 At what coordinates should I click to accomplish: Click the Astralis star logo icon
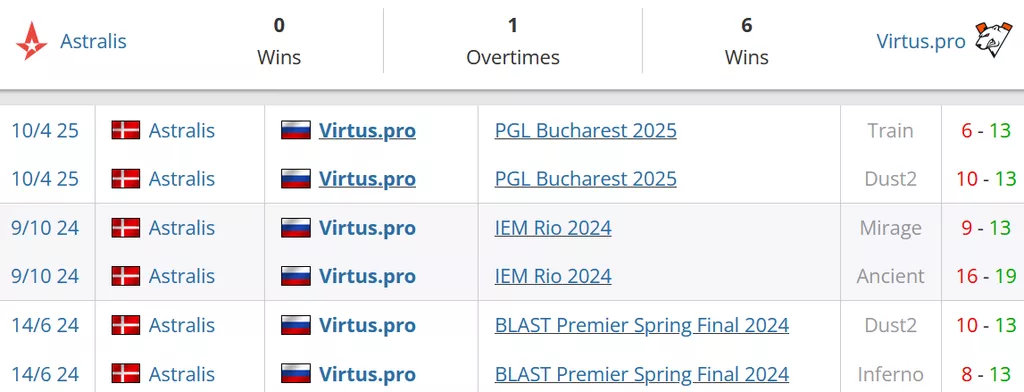[31, 41]
